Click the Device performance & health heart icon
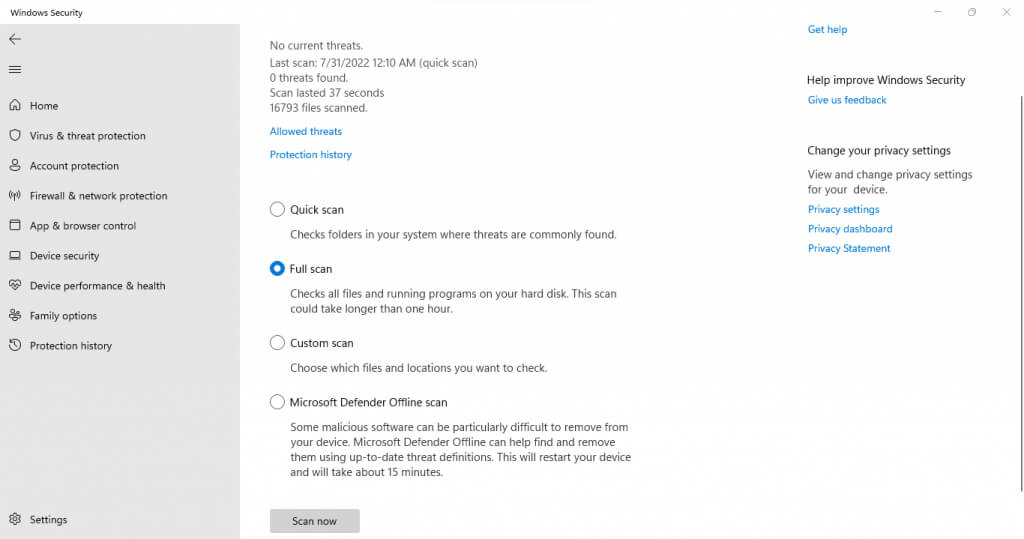Screen dimensions: 1024x539 (x=15, y=286)
